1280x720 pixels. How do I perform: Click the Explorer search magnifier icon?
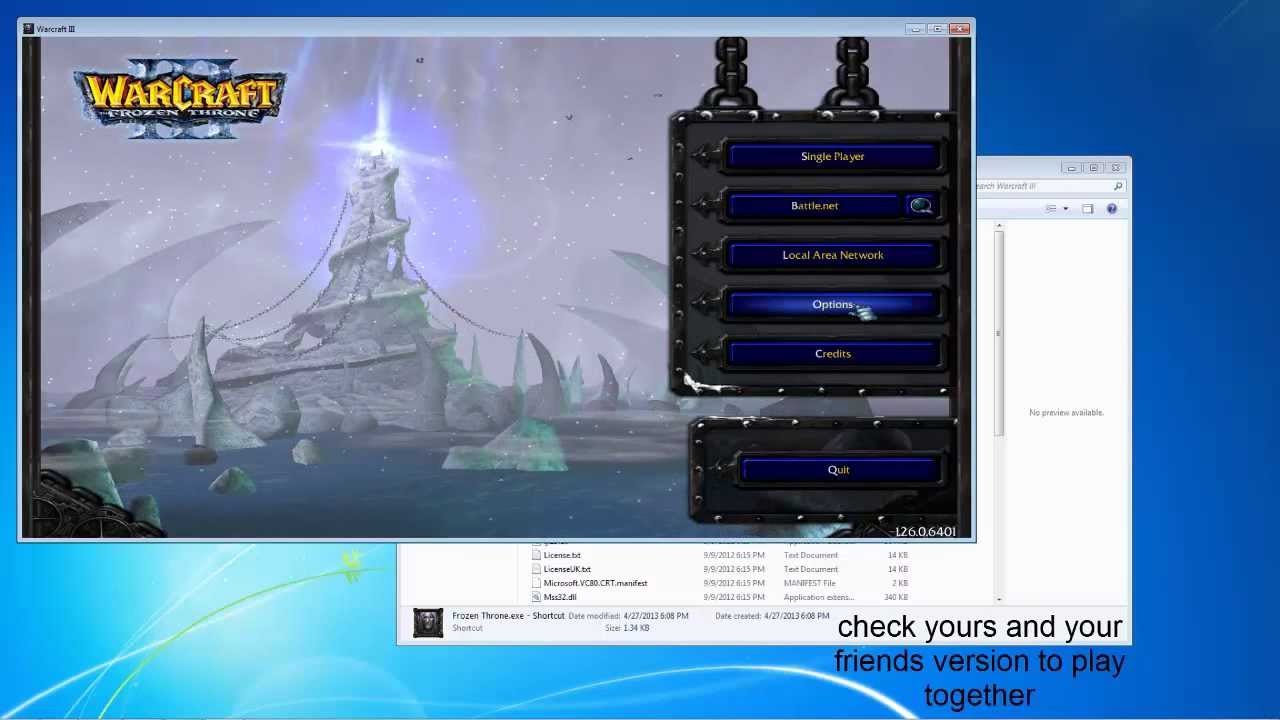tap(1118, 186)
